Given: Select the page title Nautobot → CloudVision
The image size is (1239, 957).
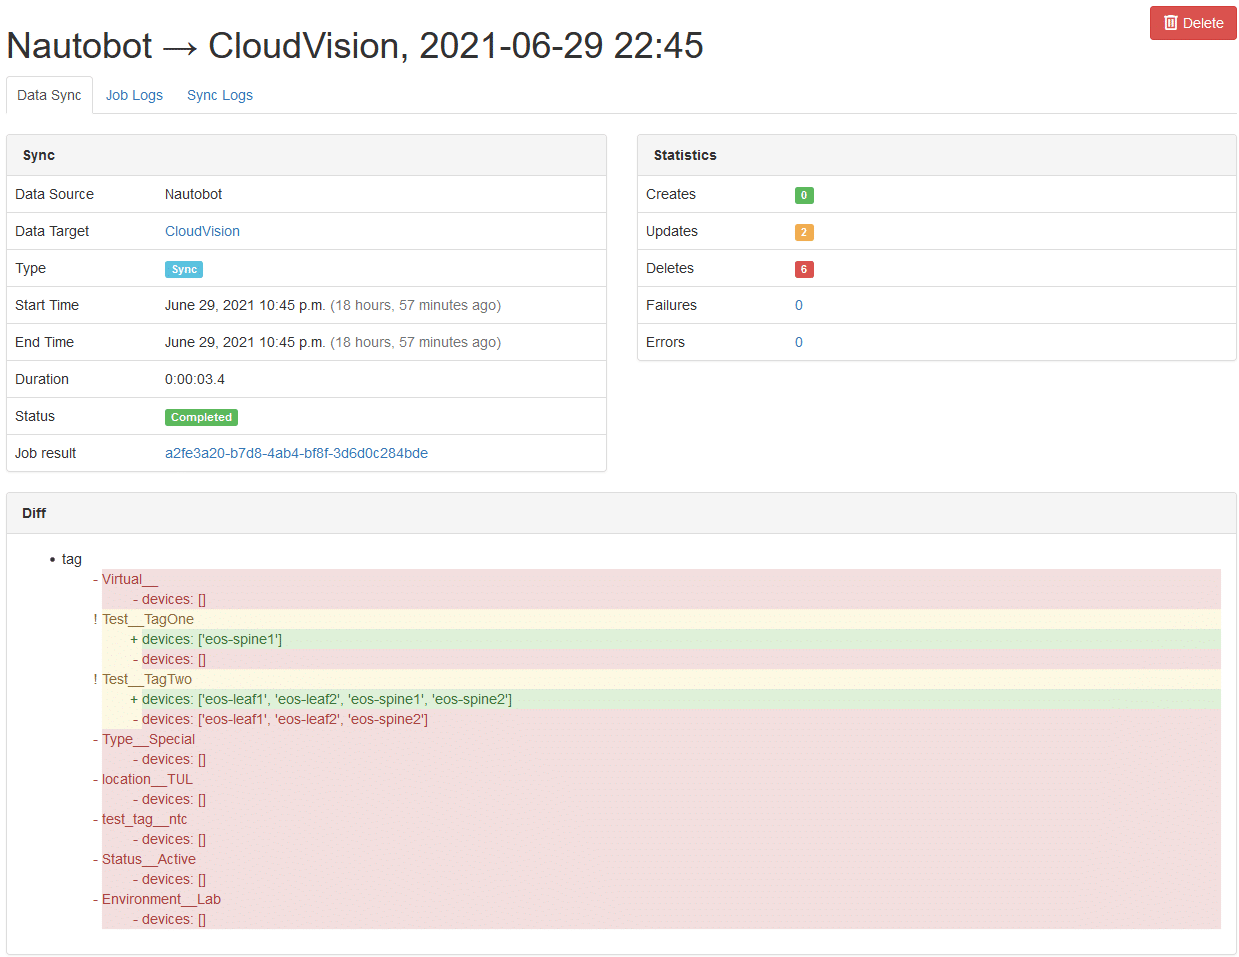Looking at the screenshot, I should pyautogui.click(x=355, y=45).
